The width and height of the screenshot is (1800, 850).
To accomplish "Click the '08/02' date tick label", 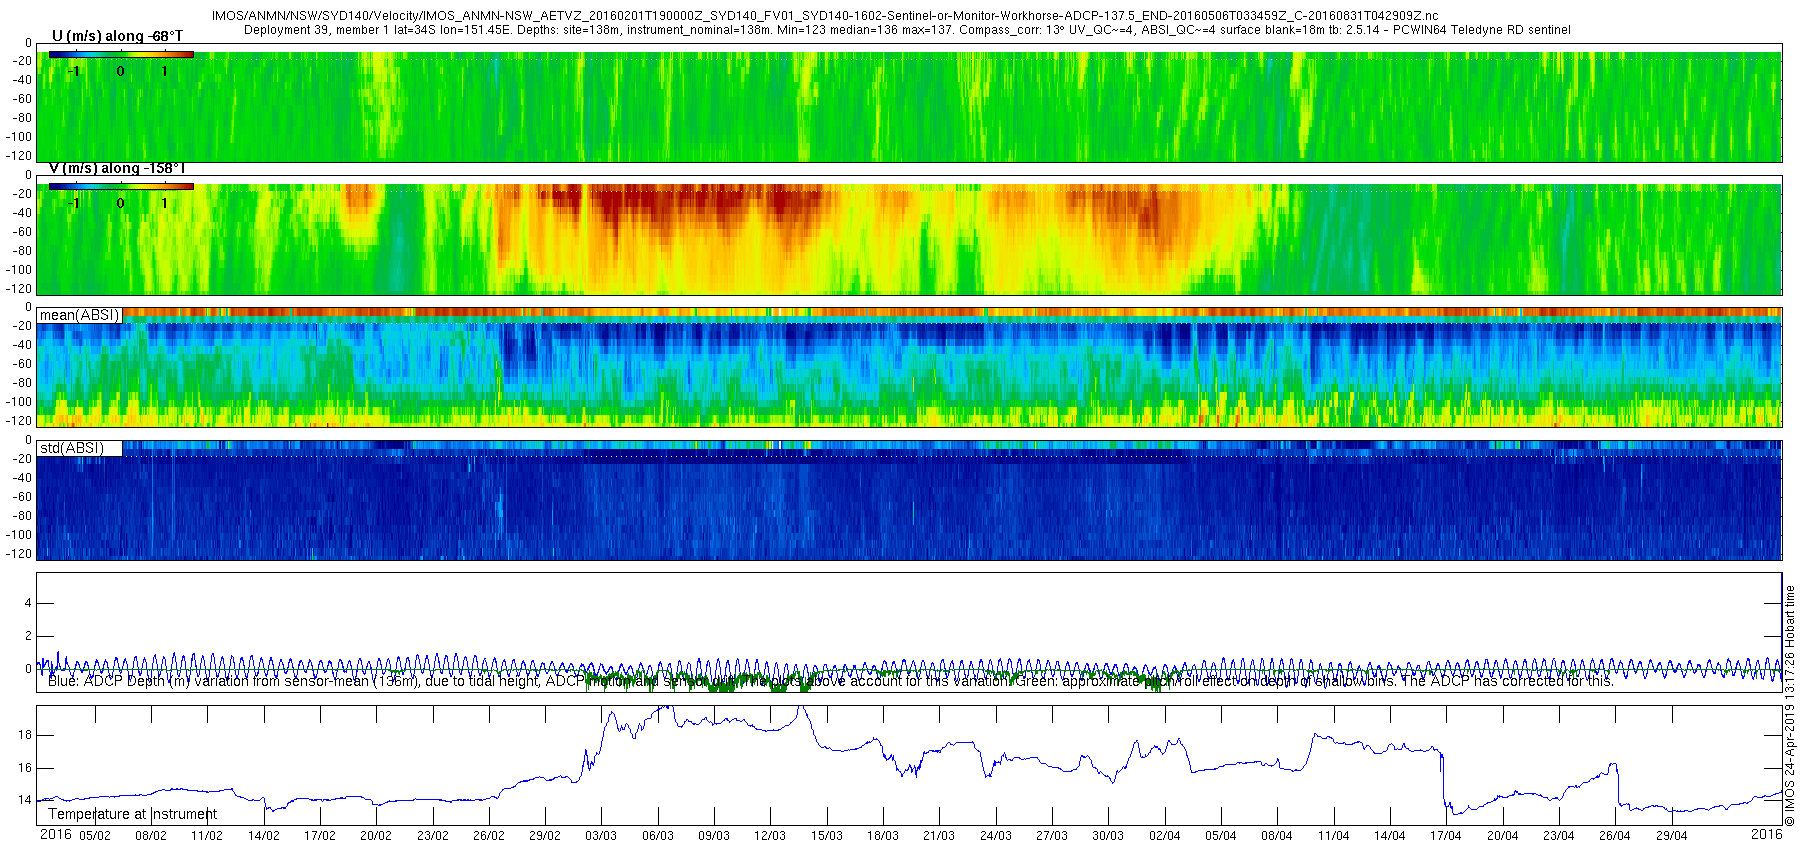I will (151, 836).
